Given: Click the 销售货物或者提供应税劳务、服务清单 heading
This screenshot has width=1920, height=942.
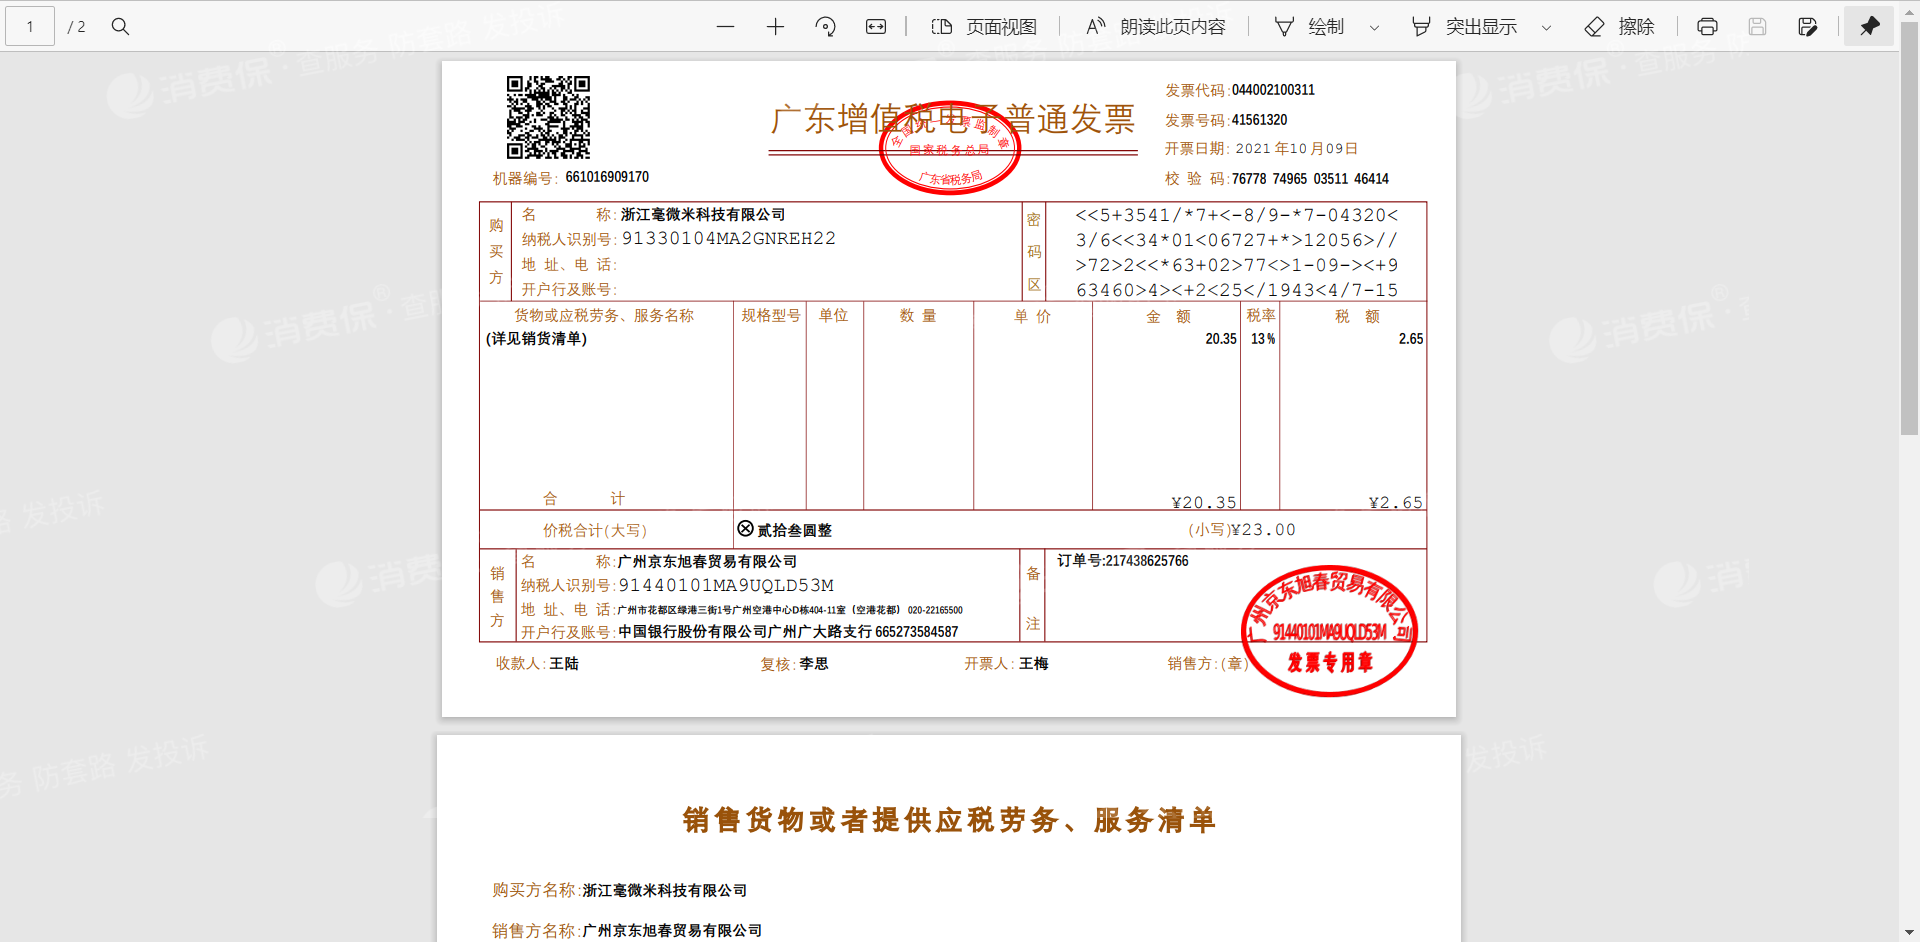Looking at the screenshot, I should (x=949, y=820).
